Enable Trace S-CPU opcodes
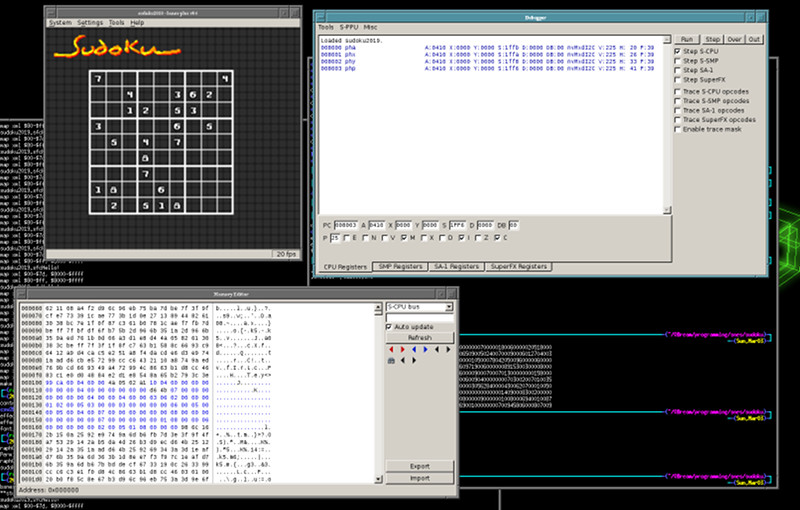Viewport: 800px width, 510px height. (678, 92)
